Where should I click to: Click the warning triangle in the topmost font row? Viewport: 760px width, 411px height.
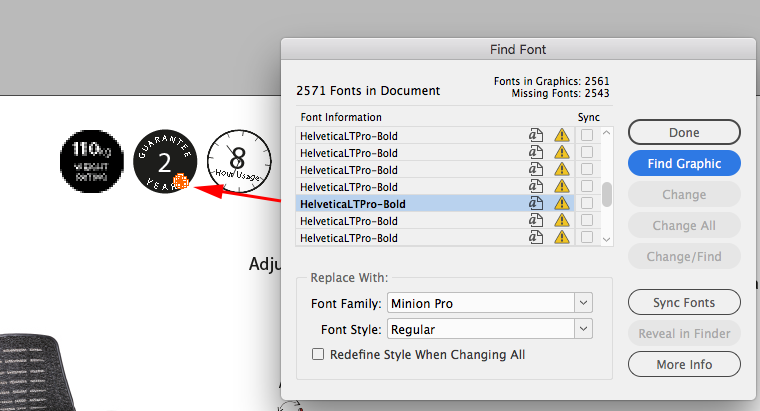point(562,136)
